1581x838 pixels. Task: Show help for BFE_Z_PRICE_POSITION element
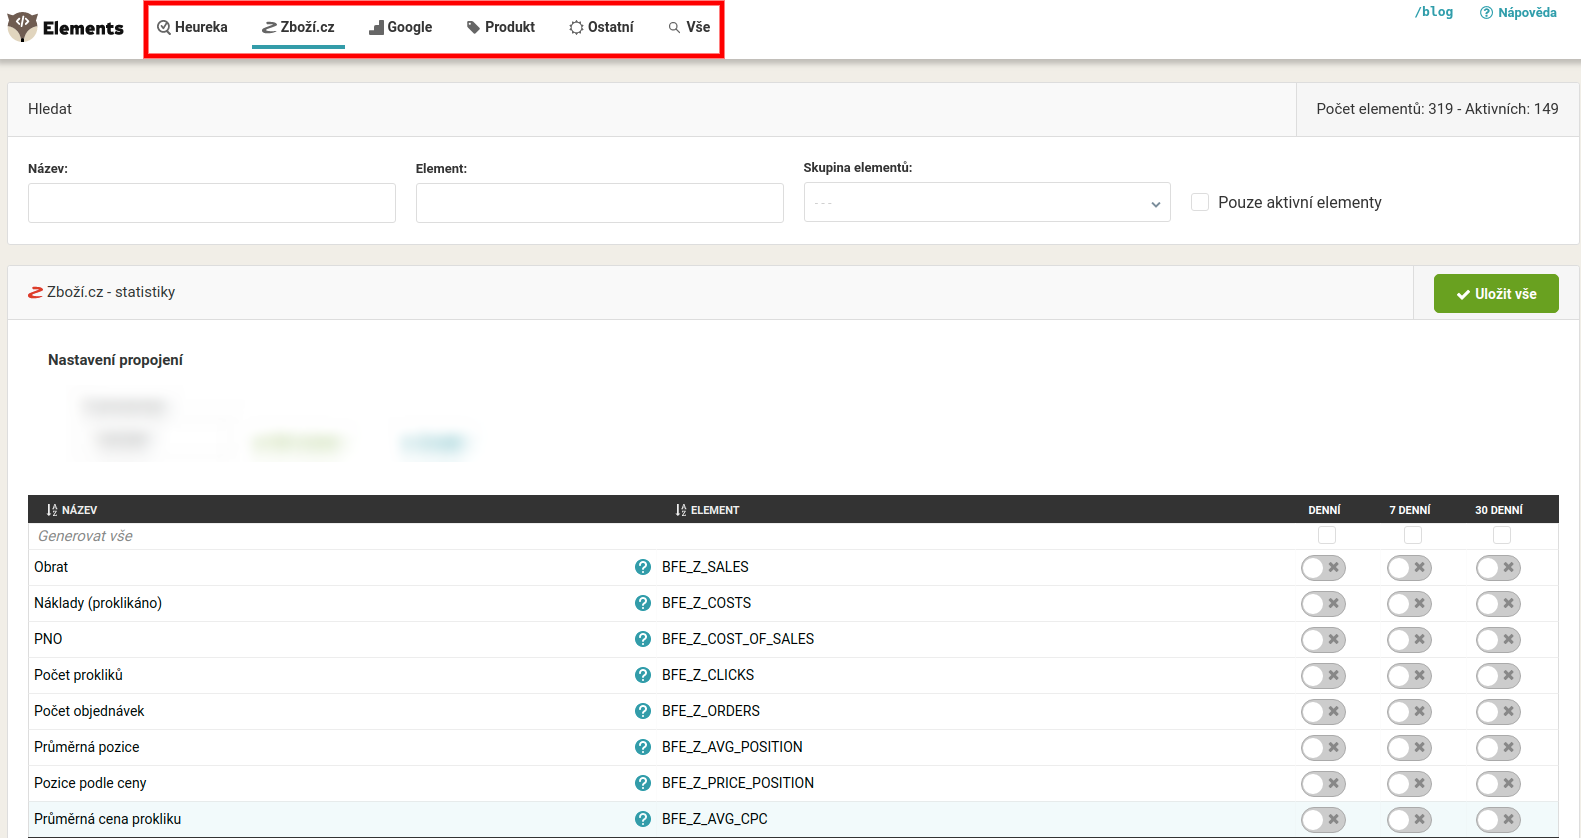click(x=643, y=783)
